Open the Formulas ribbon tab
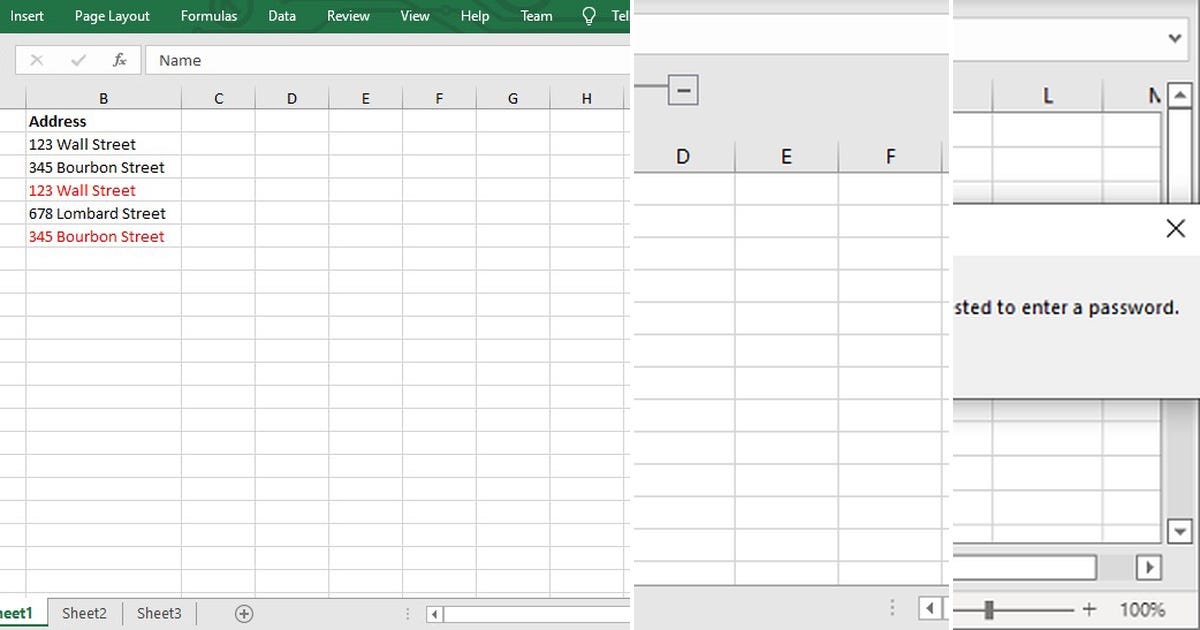The height and width of the screenshot is (630, 1200). click(209, 16)
